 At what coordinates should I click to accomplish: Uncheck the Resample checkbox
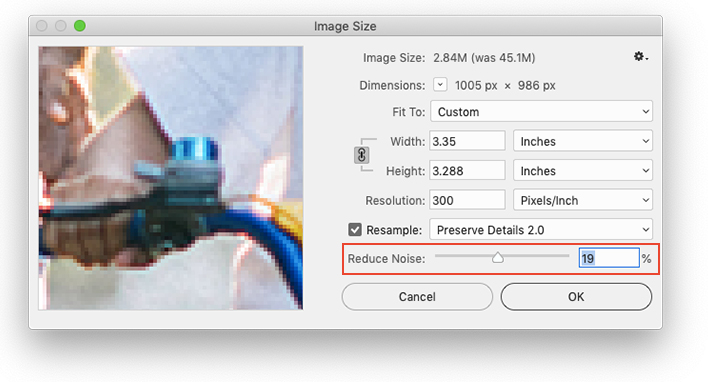[x=355, y=230]
